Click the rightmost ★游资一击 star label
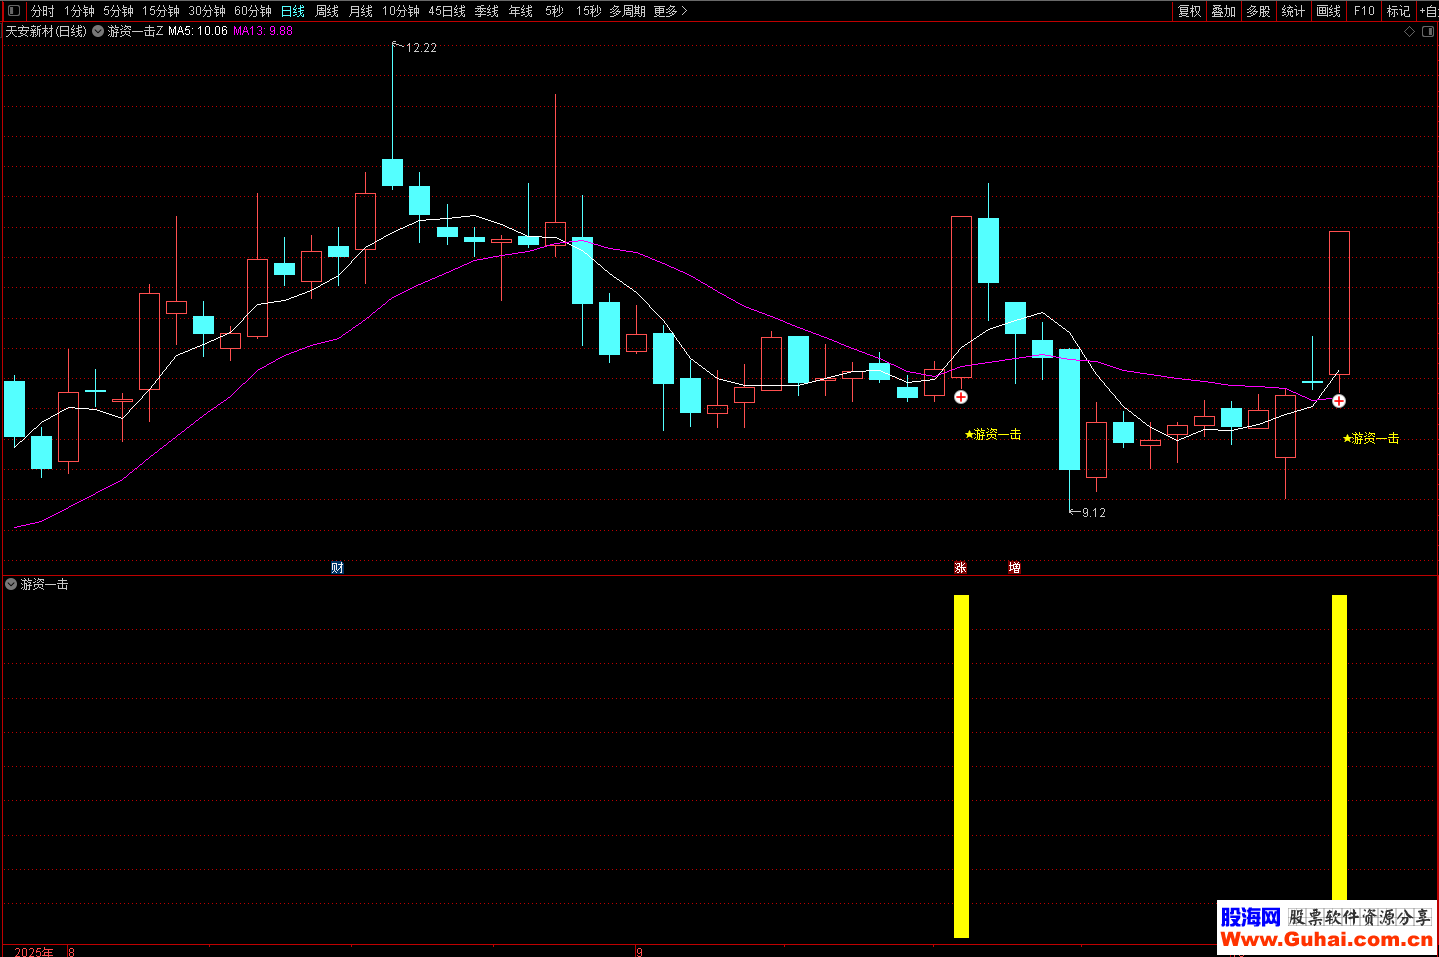1439x957 pixels. point(1371,438)
